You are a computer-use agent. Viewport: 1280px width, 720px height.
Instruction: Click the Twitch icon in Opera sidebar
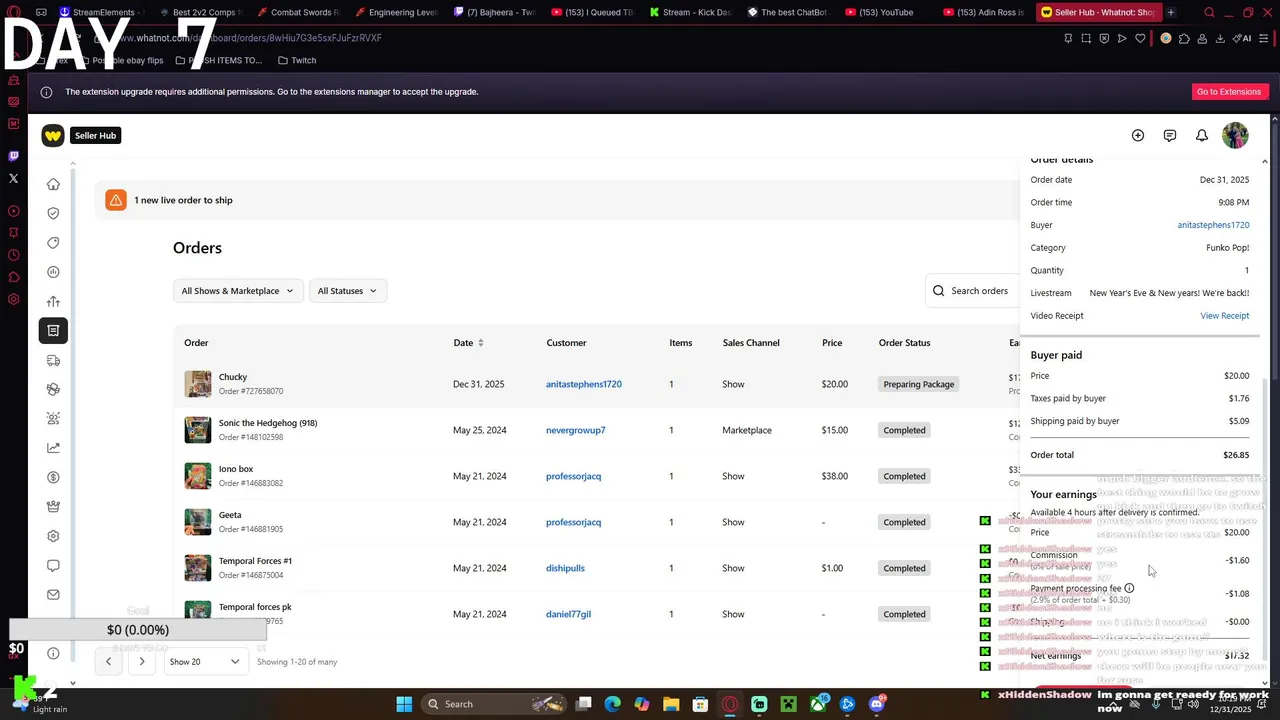tap(13, 156)
